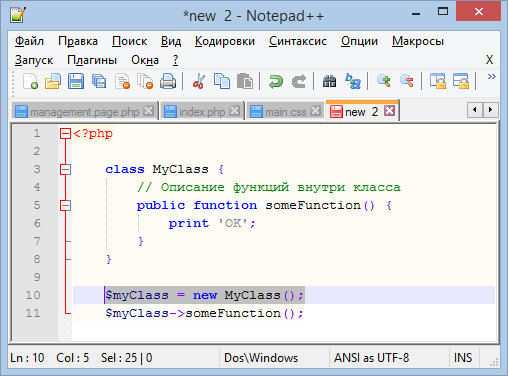Toggle INS insert mode in status bar
Viewport: 508px width, 376px height.
[x=463, y=358]
